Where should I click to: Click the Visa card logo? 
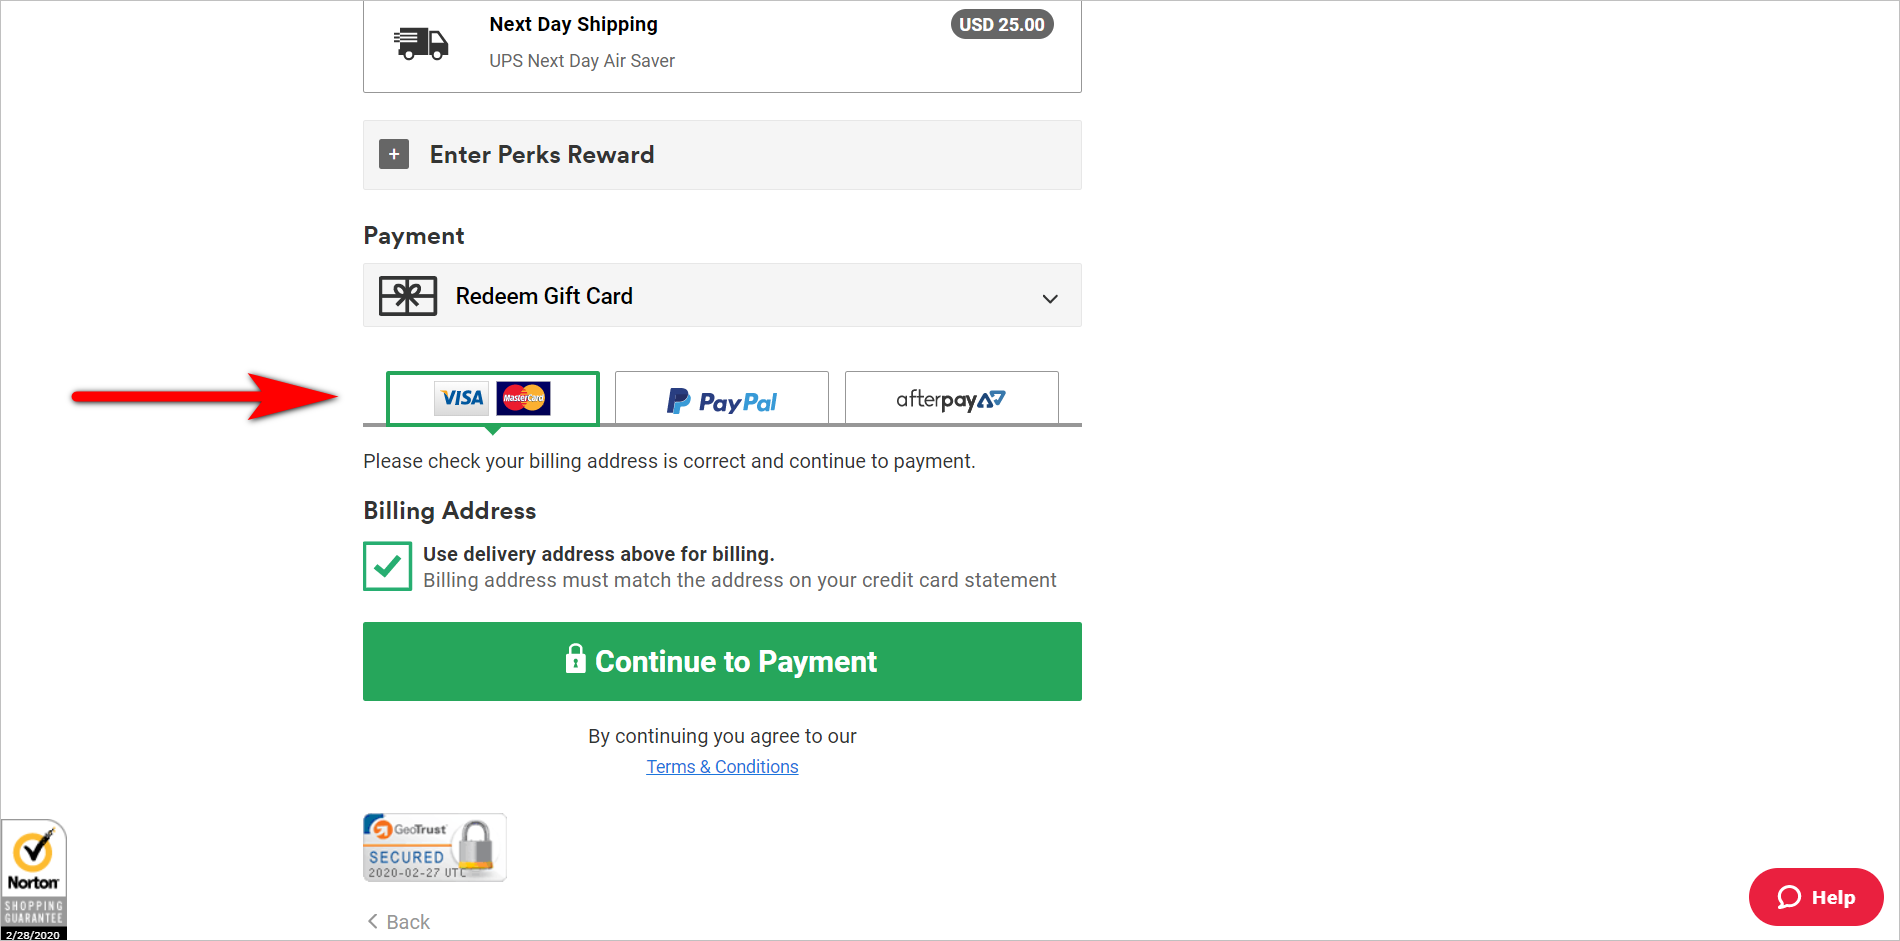460,398
